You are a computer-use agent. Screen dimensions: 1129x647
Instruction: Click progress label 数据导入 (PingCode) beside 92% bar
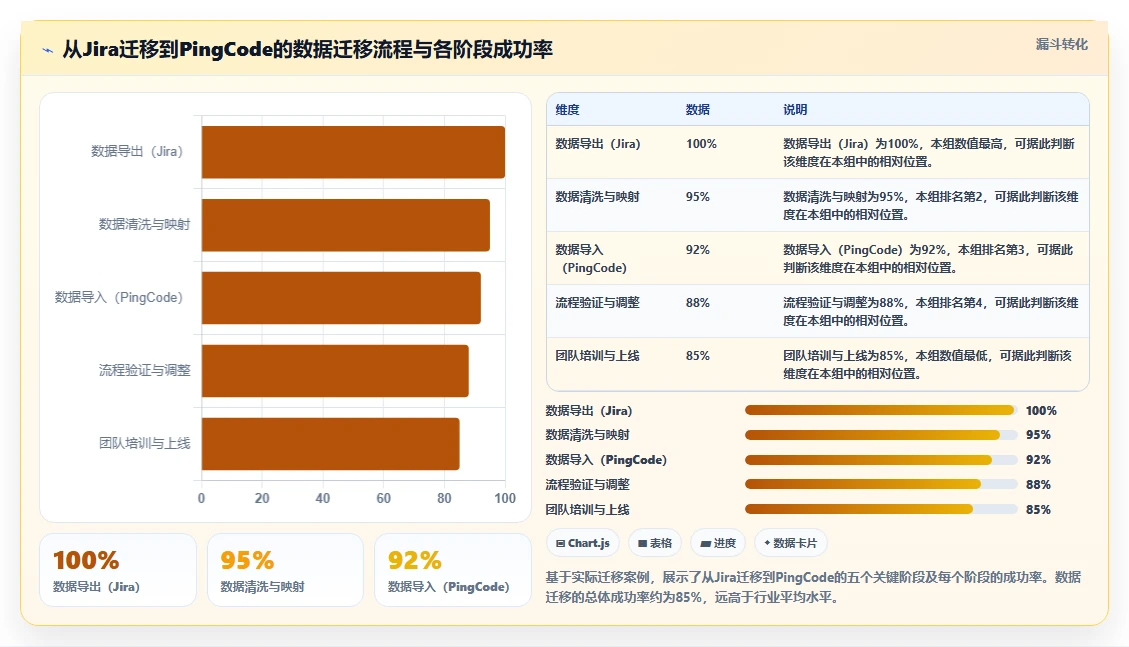606,460
